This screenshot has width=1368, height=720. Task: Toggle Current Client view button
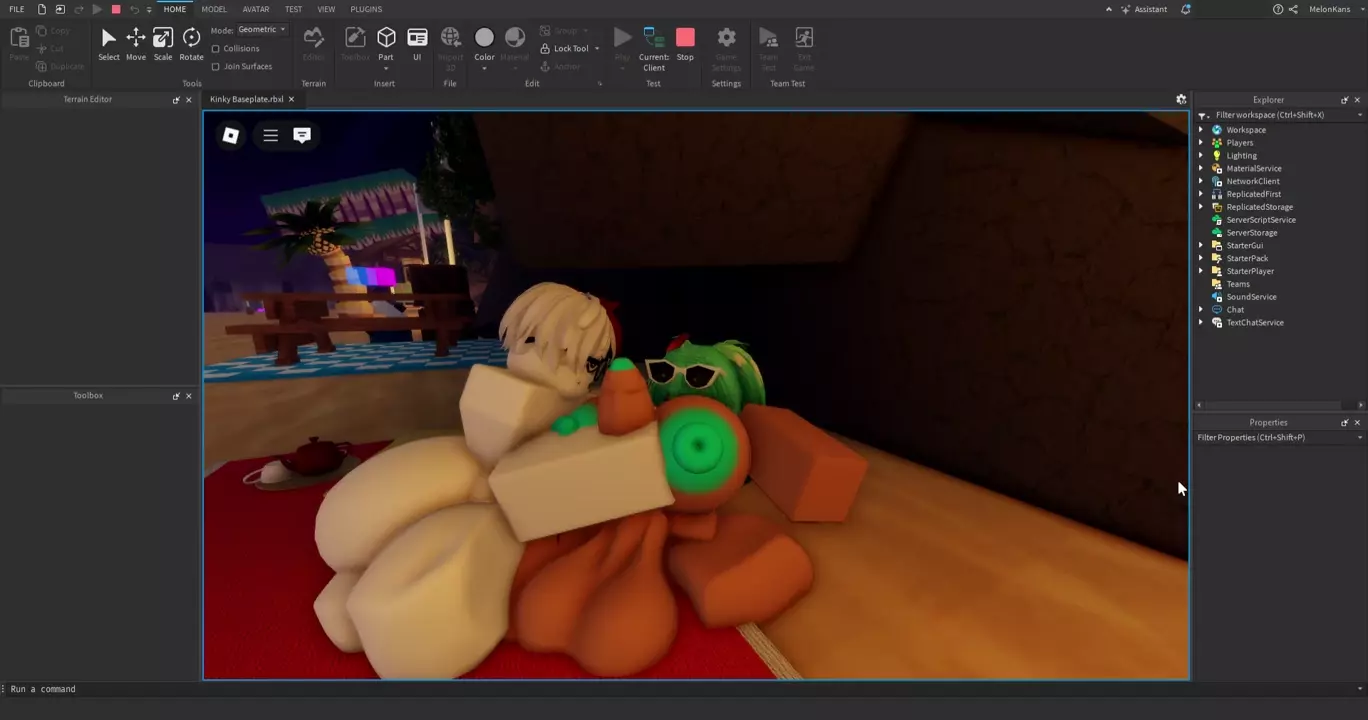click(x=654, y=45)
